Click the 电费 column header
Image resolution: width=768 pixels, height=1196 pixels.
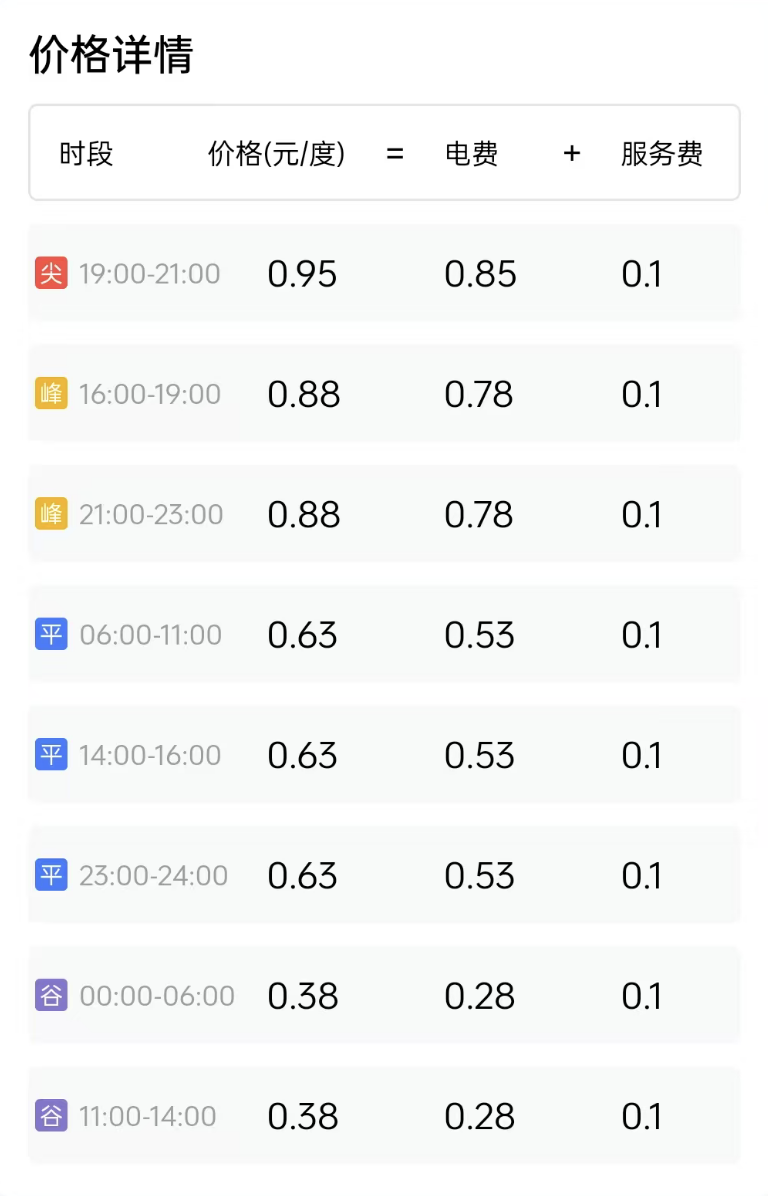[x=471, y=154]
